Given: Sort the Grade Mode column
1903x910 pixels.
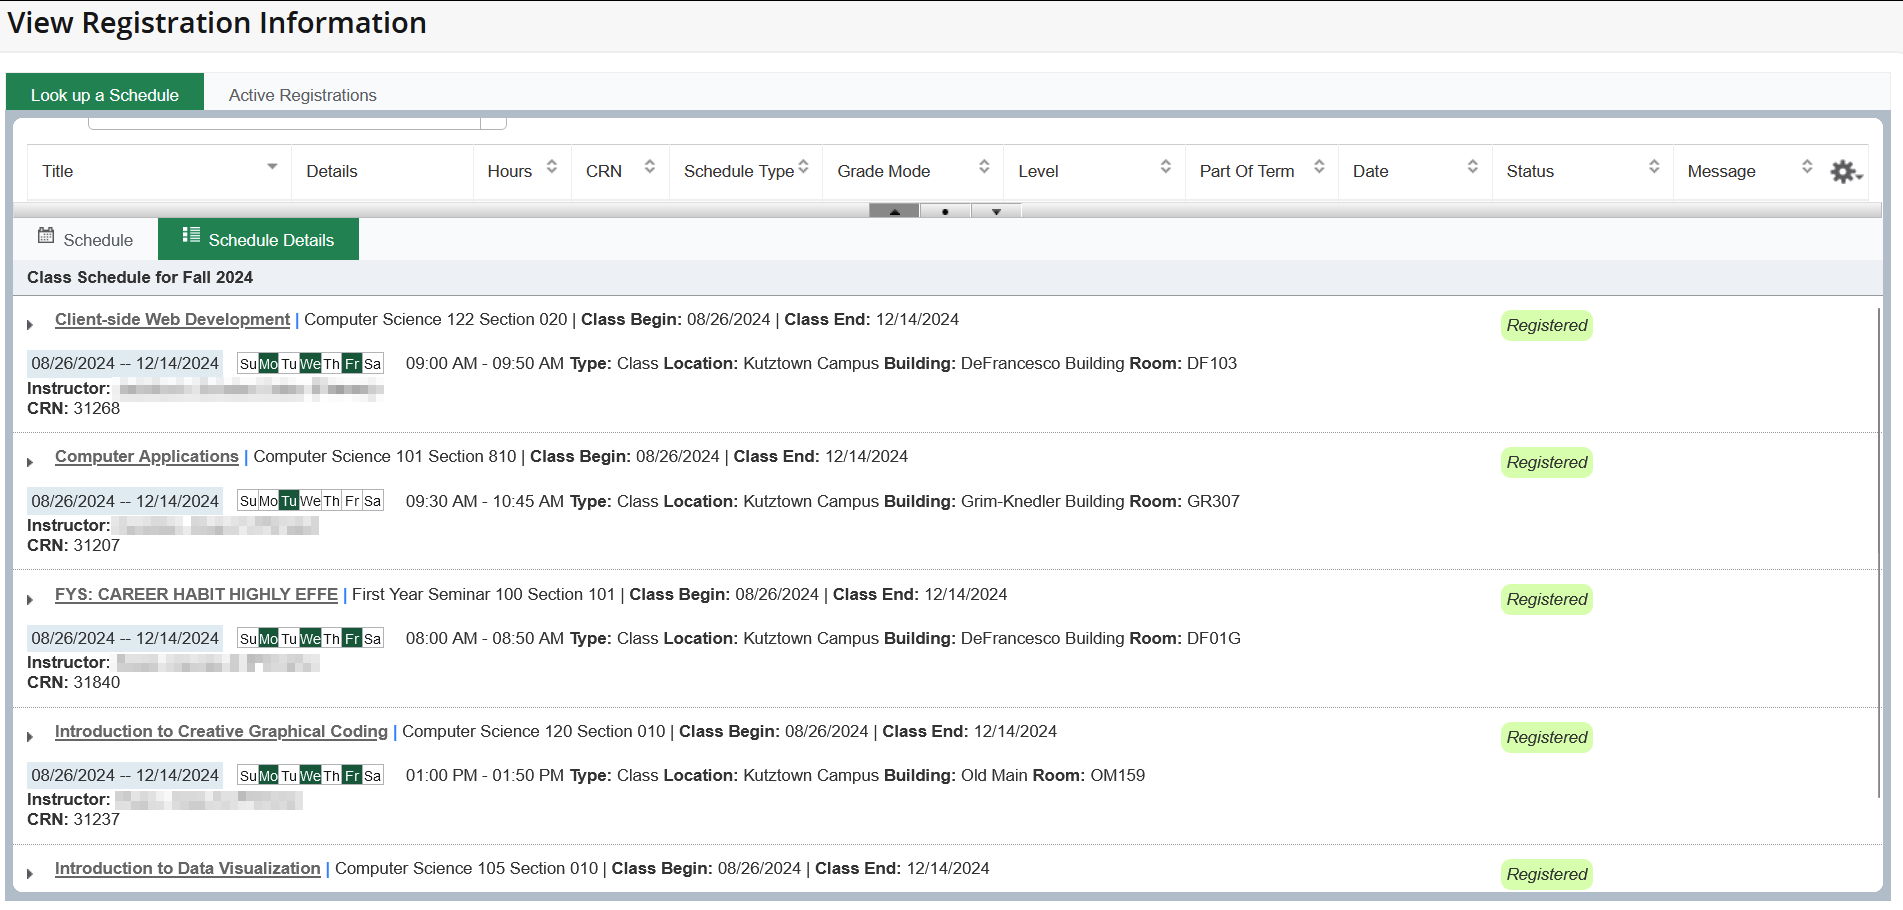Looking at the screenshot, I should pyautogui.click(x=984, y=167).
